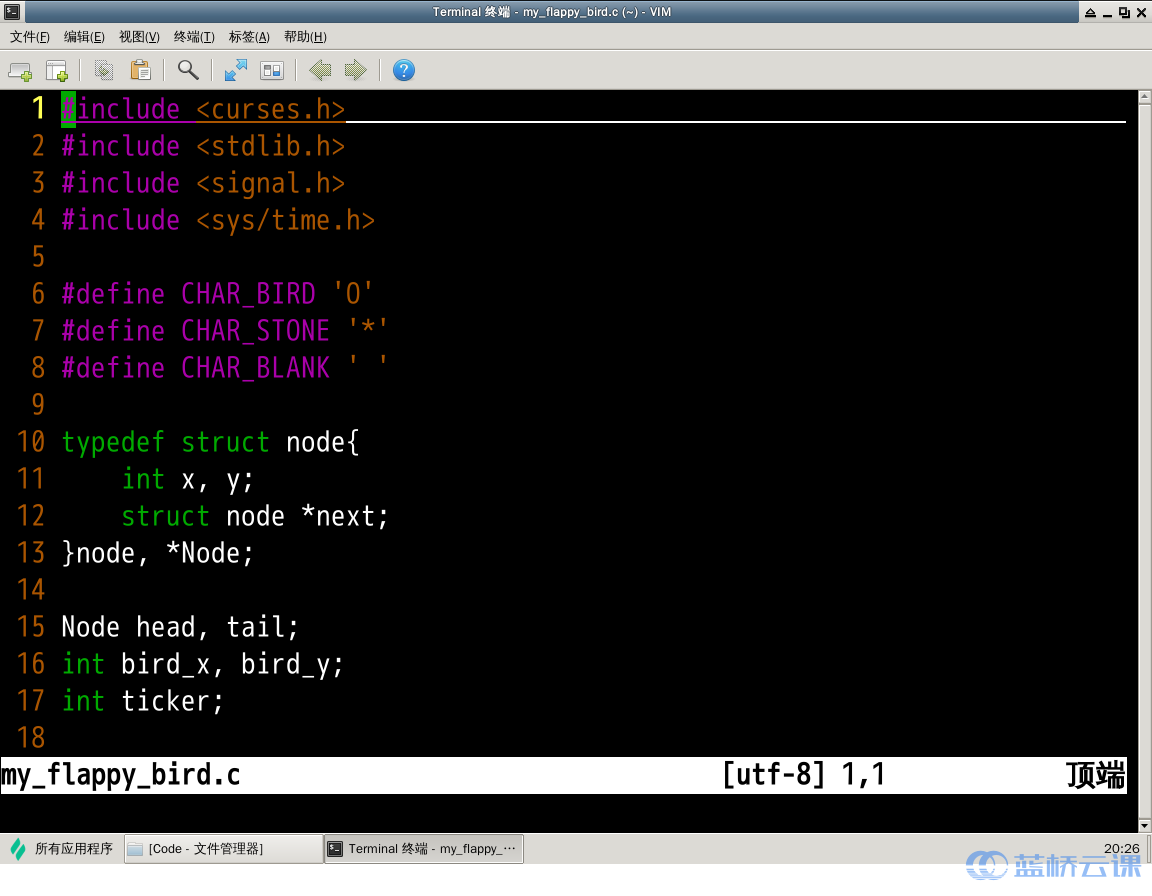This screenshot has width=1152, height=896.
Task: Expand the 视图(V) menu
Action: click(x=139, y=37)
